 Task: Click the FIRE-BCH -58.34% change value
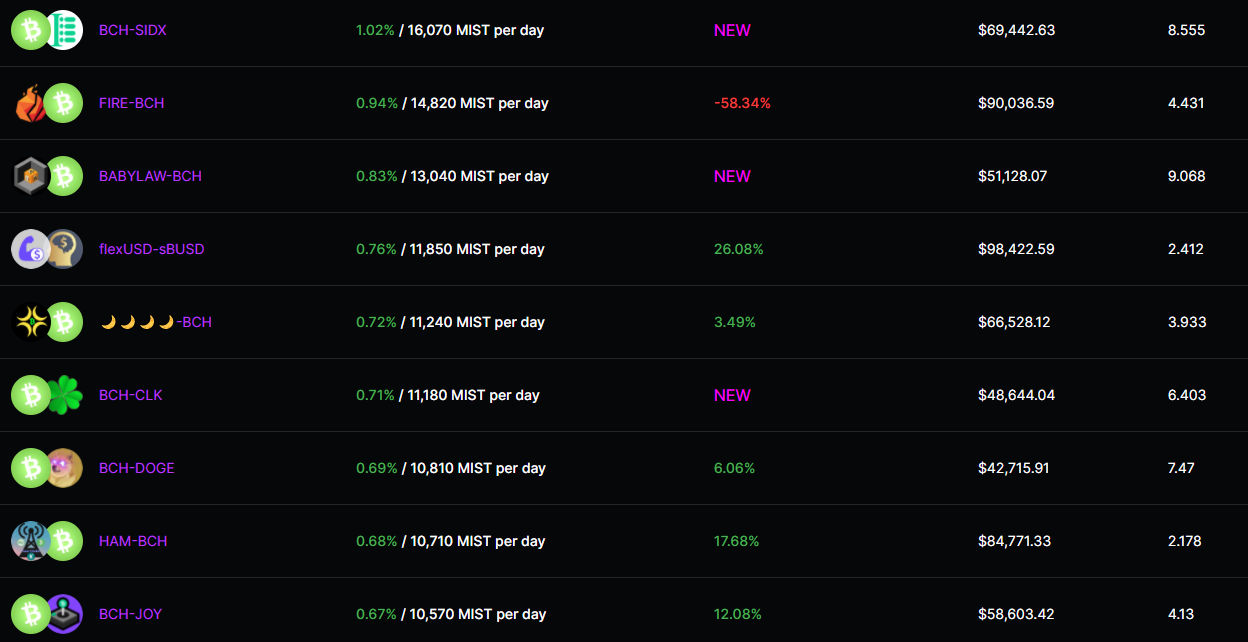pos(742,103)
